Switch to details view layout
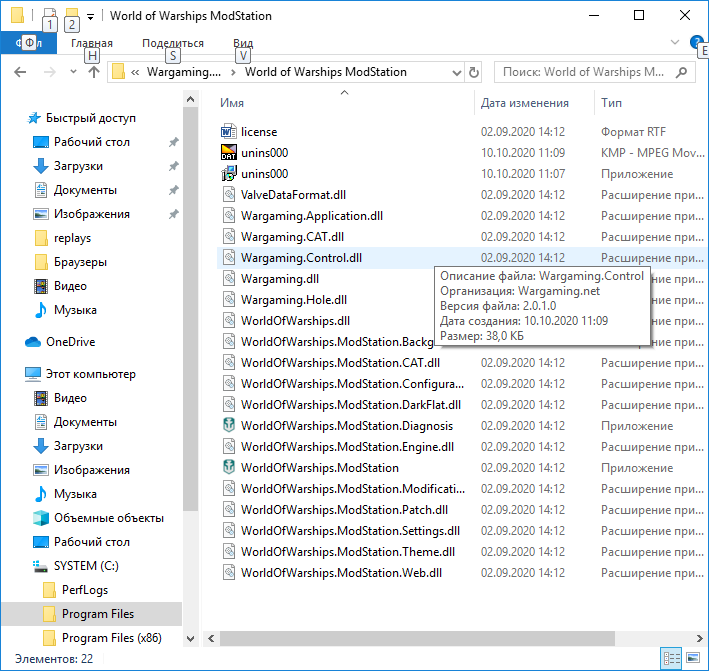 pos(671,658)
